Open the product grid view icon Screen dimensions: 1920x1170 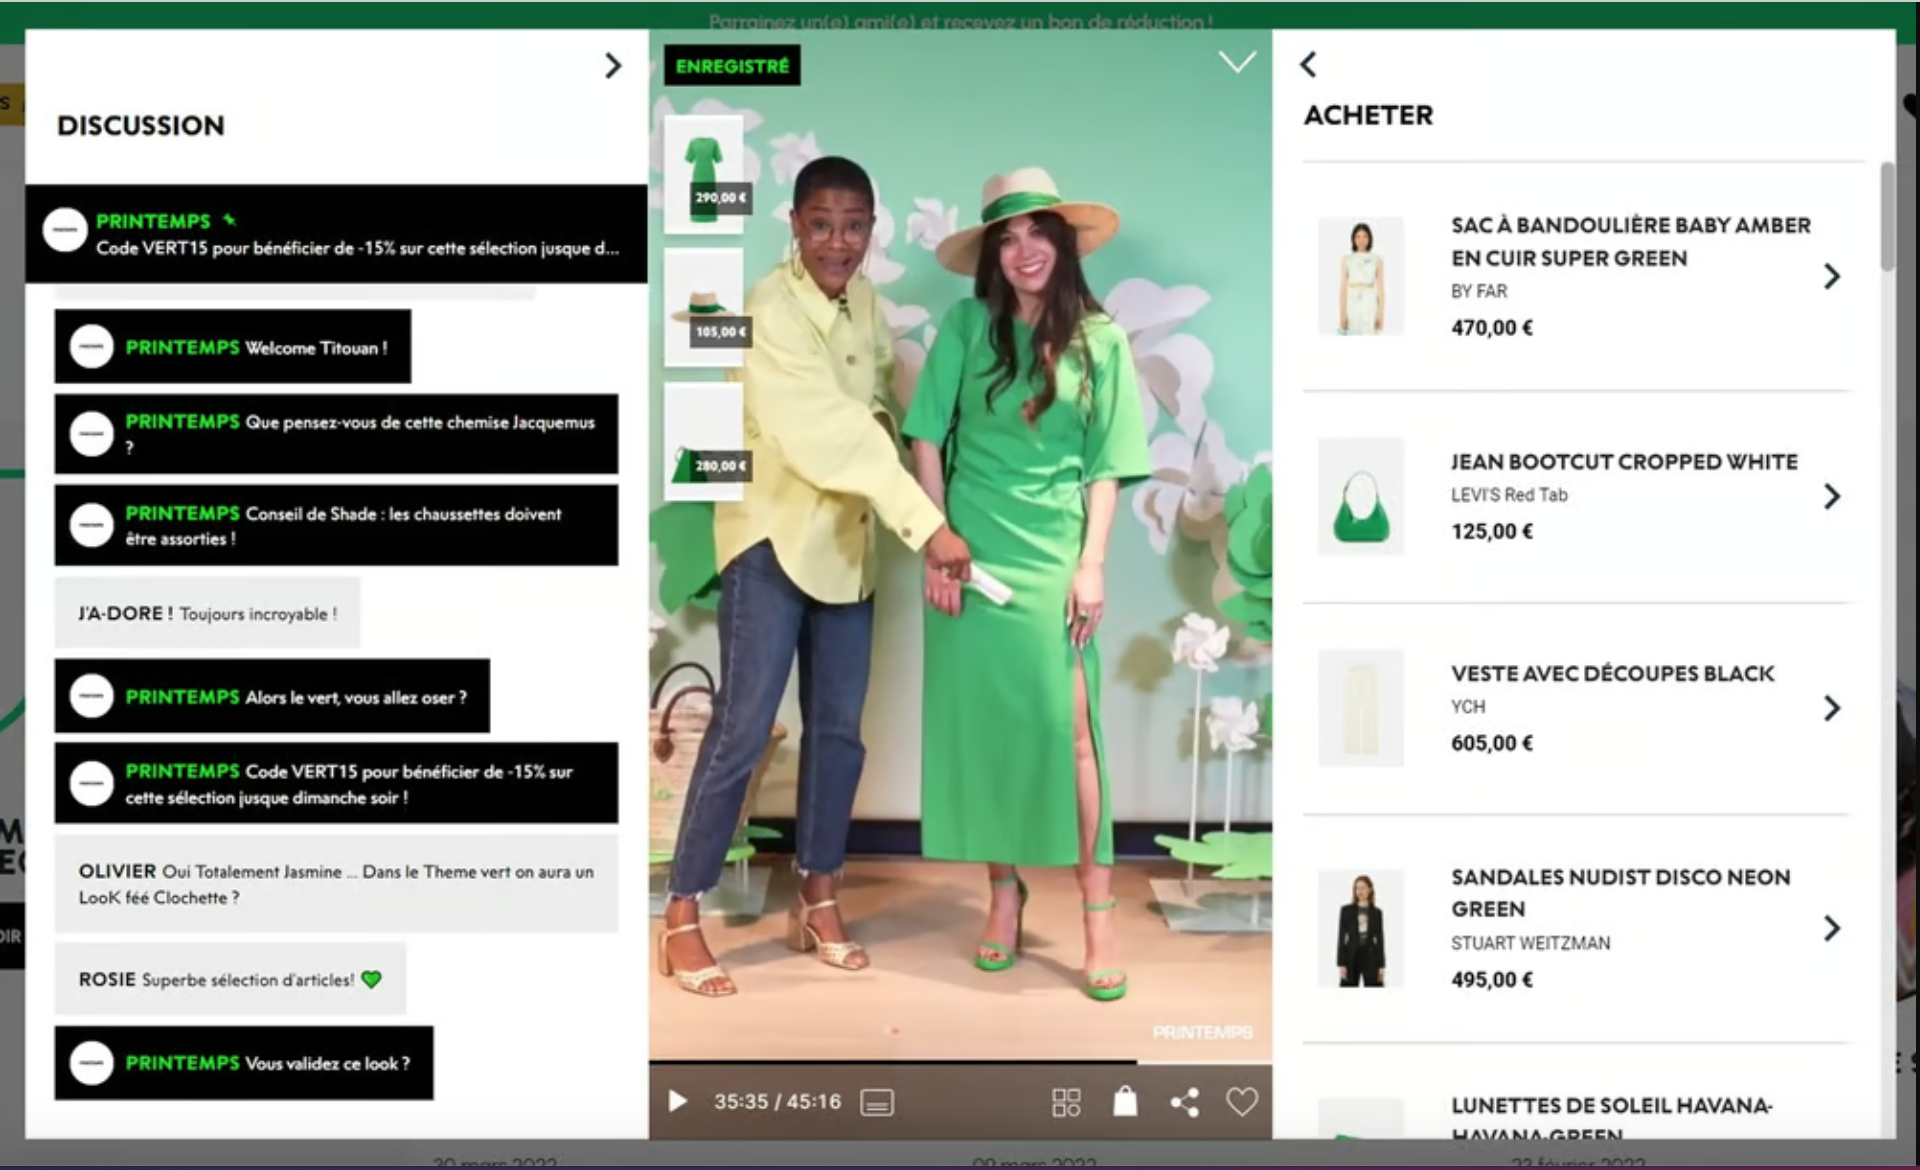coord(1066,1102)
